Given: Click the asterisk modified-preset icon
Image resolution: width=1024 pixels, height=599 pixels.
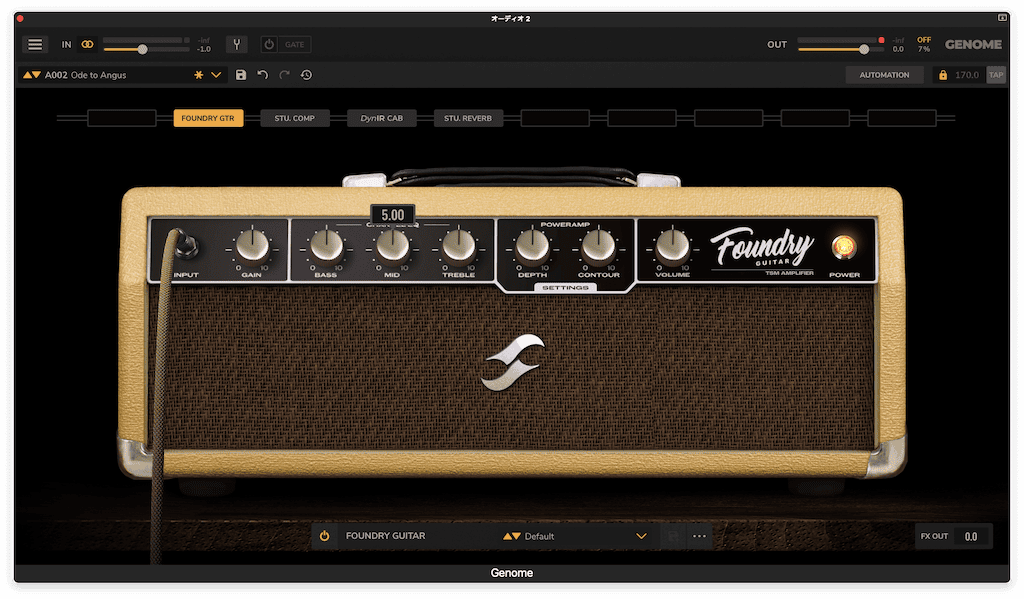Looking at the screenshot, I should [199, 75].
